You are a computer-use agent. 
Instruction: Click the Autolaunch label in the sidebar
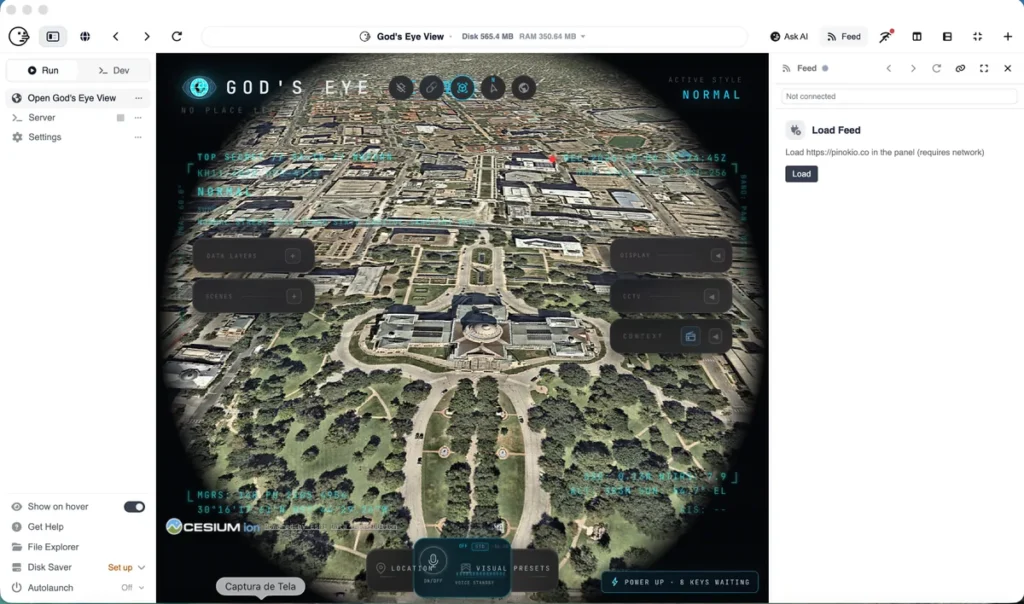click(50, 588)
